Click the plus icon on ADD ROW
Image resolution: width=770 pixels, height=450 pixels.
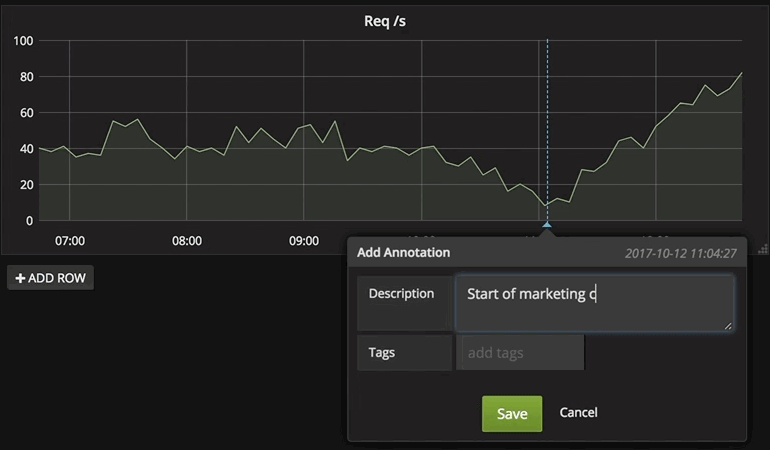click(x=20, y=278)
